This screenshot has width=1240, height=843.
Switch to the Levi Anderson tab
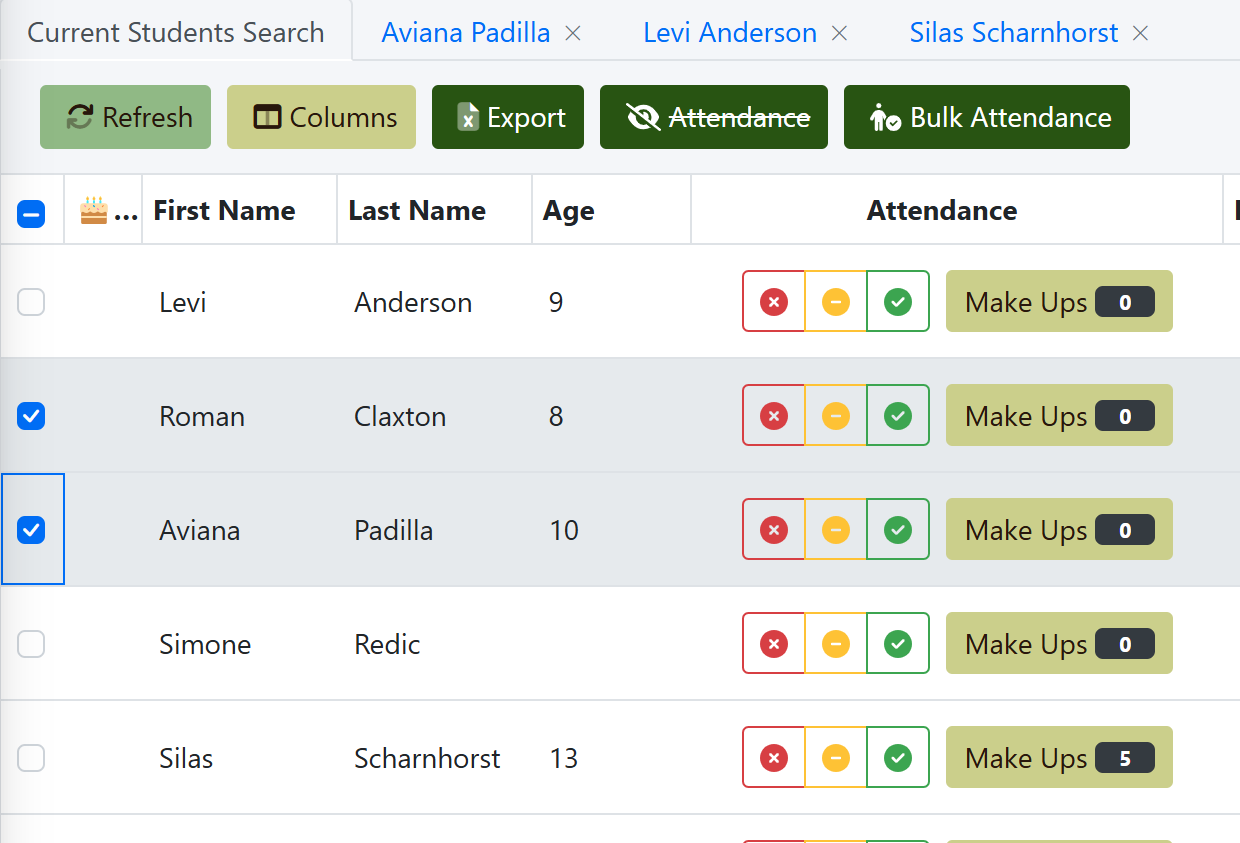[x=729, y=33]
